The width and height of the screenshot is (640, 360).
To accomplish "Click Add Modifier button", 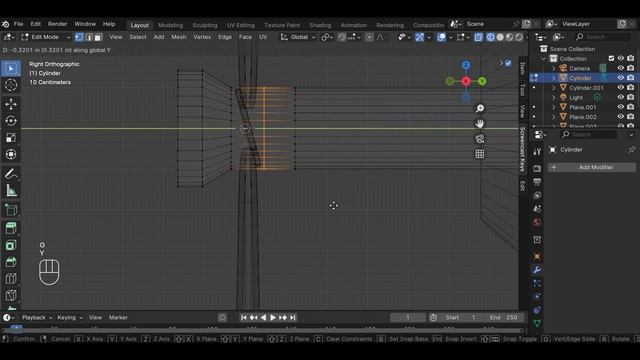I will click(x=591, y=167).
